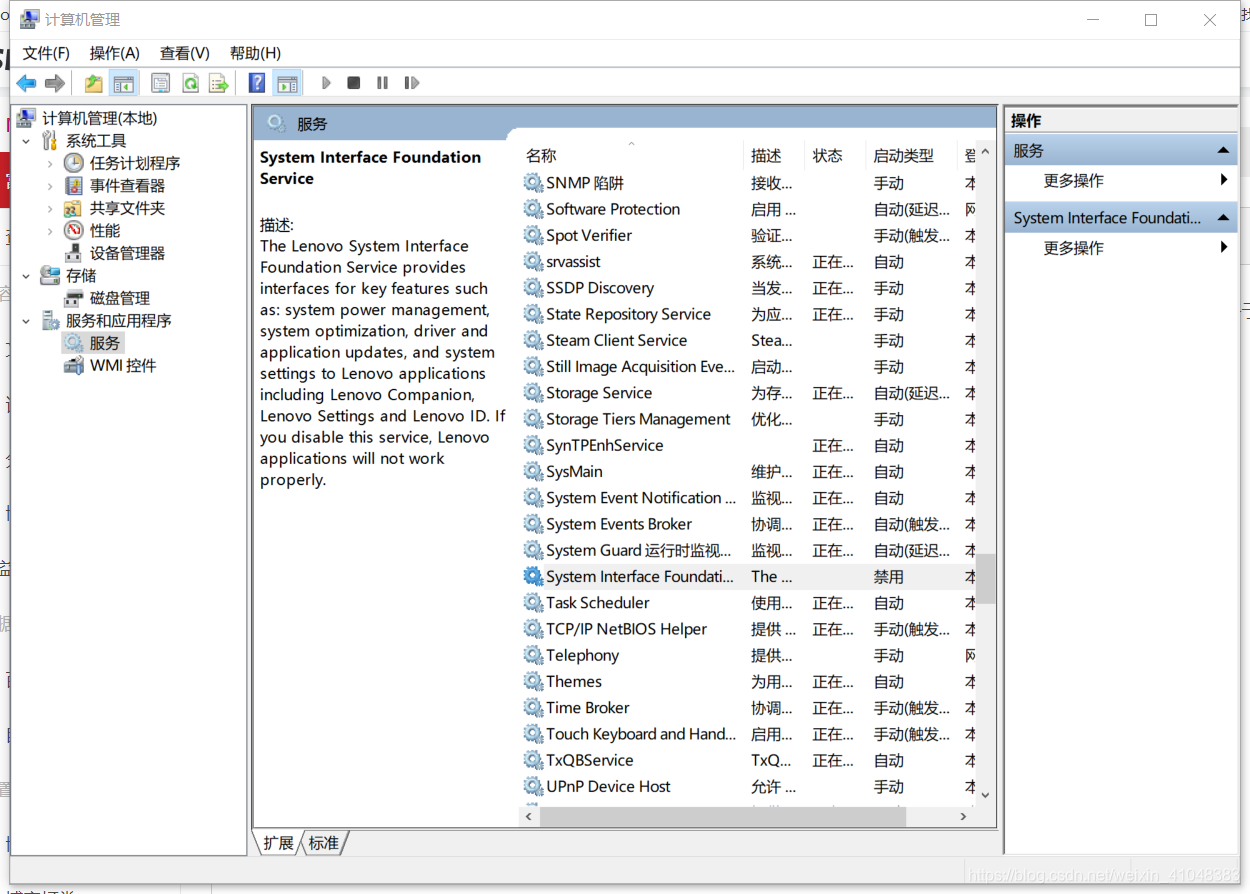Toggle the Show/Hide Console Tree icon
Viewport: 1250px width, 894px height.
(x=124, y=83)
